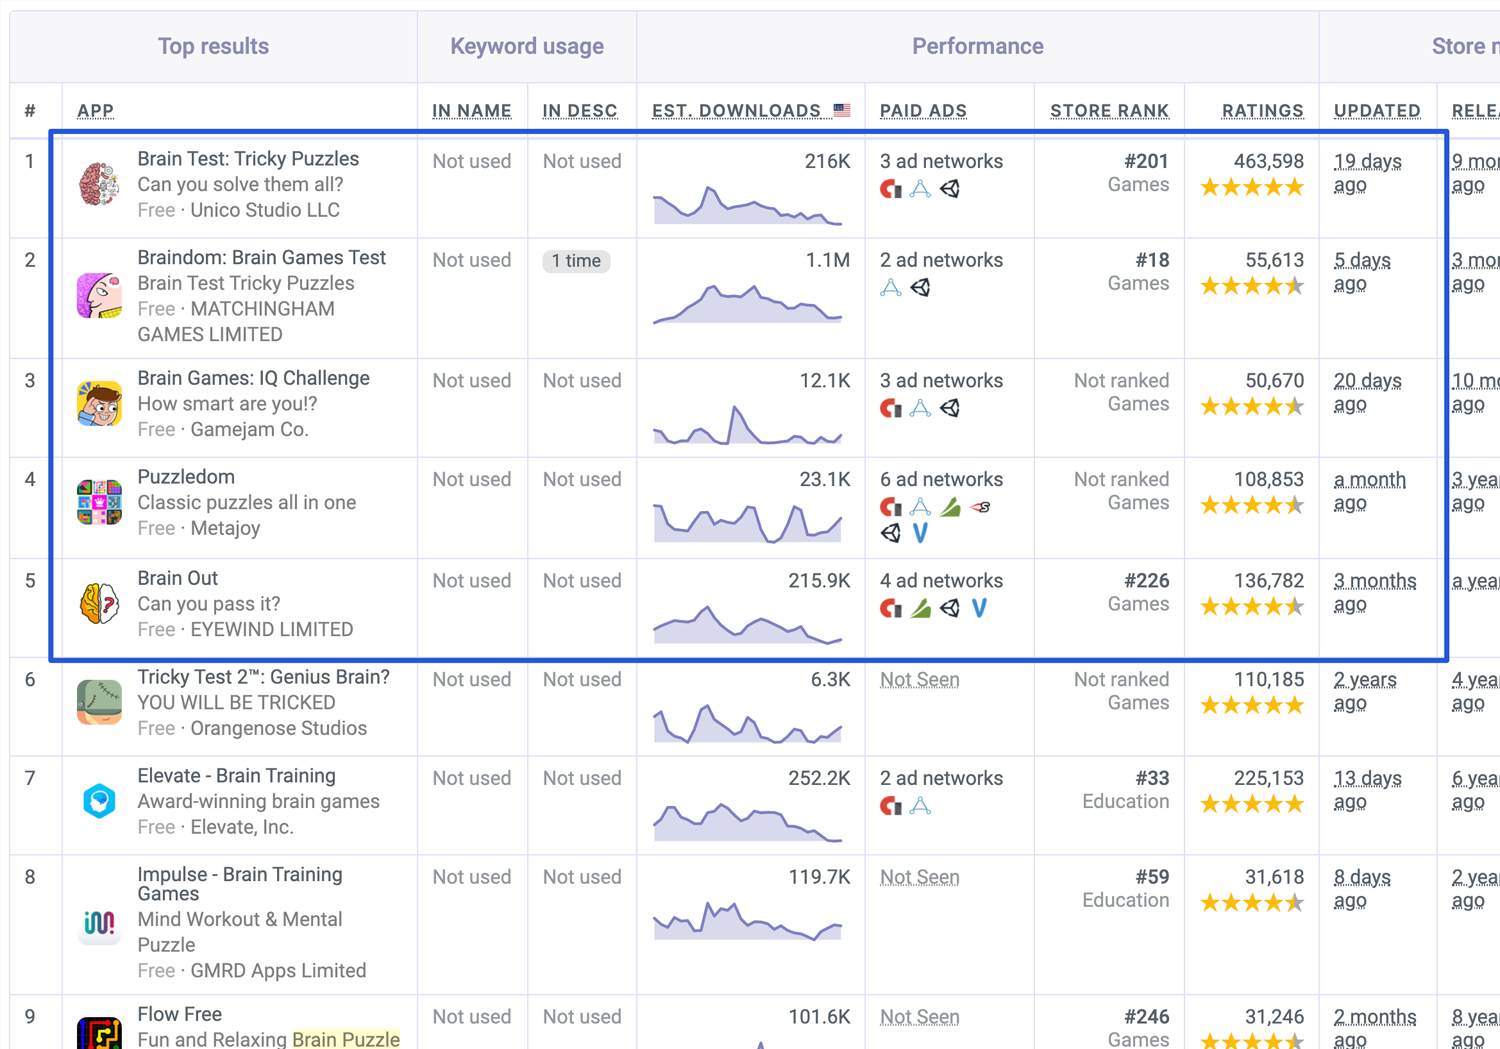
Task: Click the Tricky Test 2 app title
Action: (263, 677)
